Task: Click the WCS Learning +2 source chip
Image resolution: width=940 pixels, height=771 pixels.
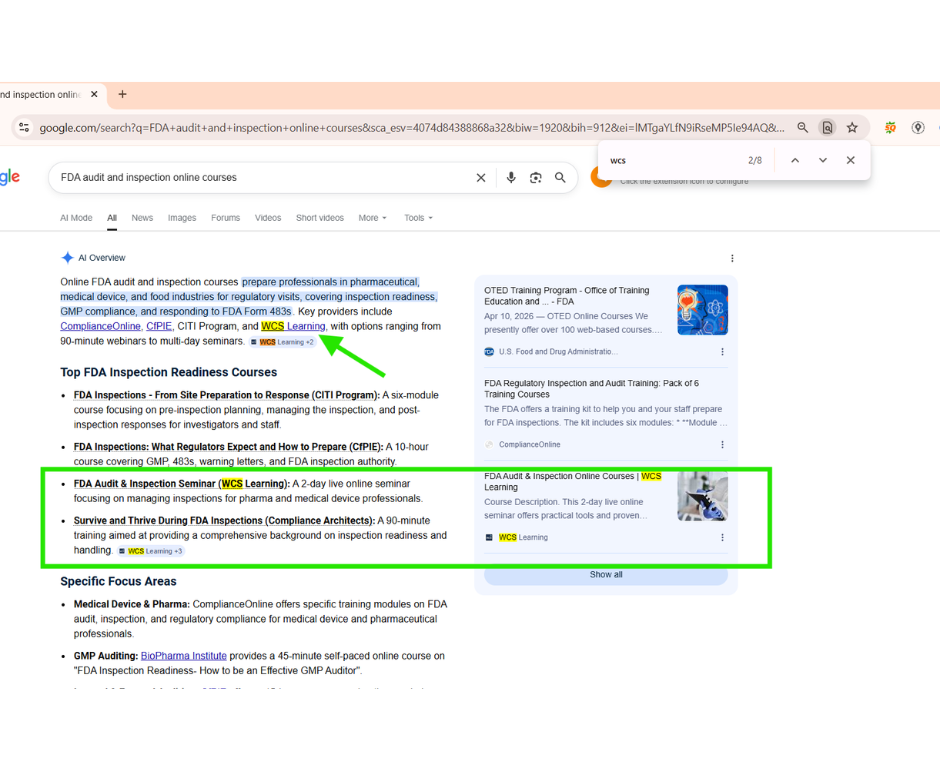Action: (x=282, y=342)
